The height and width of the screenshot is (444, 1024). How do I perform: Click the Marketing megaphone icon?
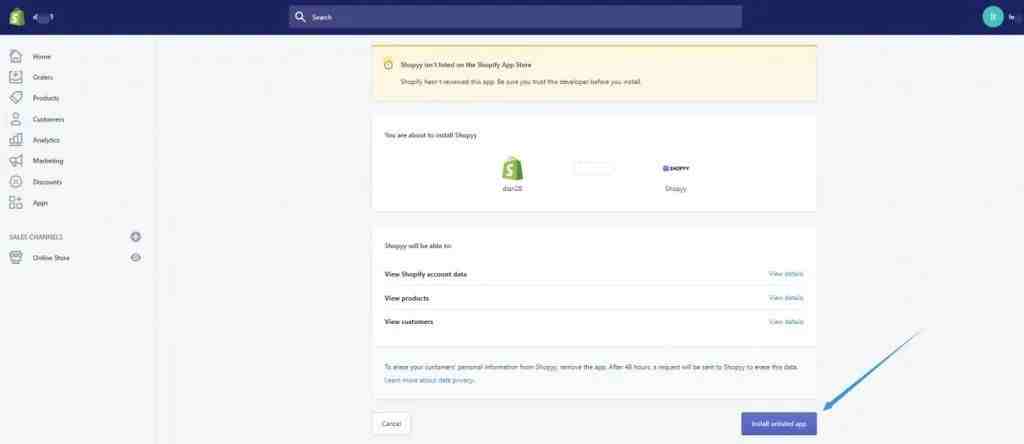tap(16, 161)
